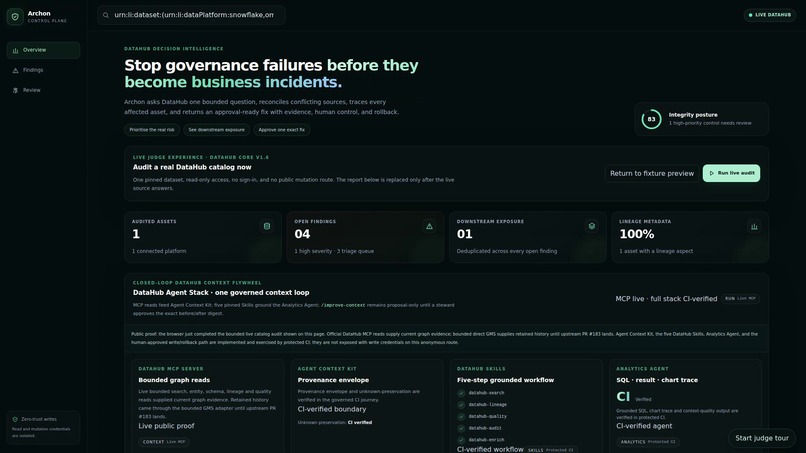Click the Open Findings stat card
The height and width of the screenshot is (453, 806).
tap(365, 237)
